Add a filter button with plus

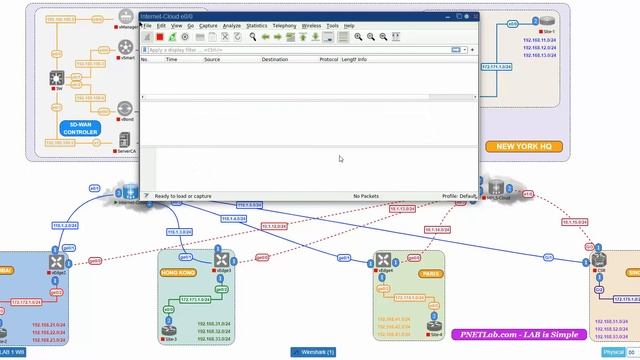(473, 50)
